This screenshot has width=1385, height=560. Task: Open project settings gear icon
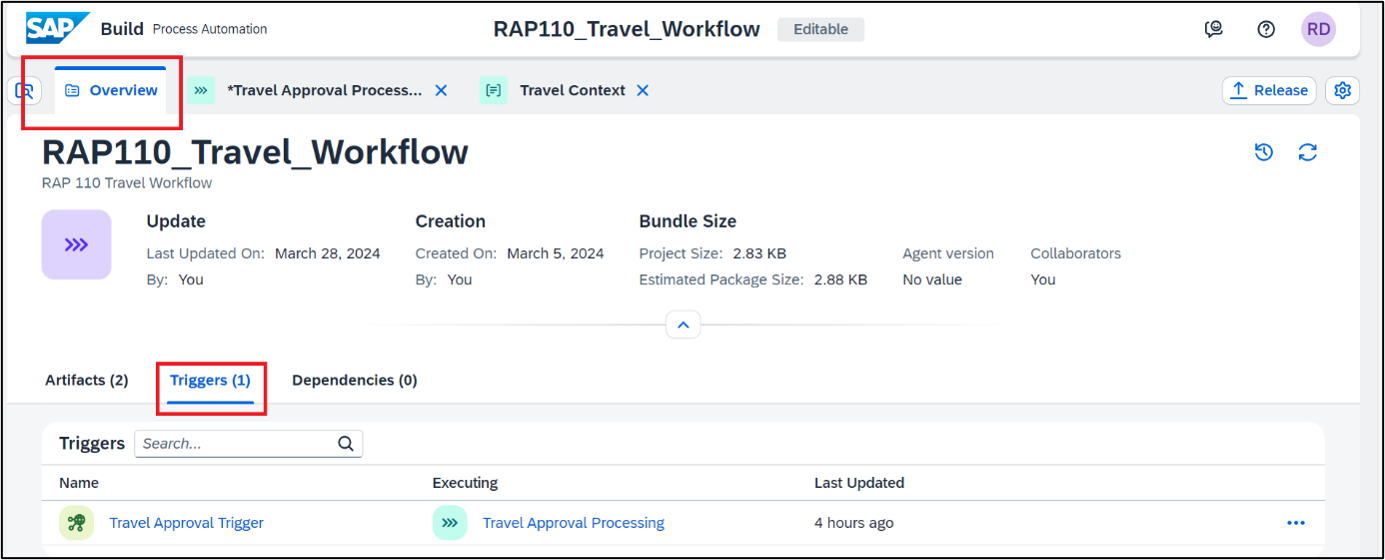point(1343,90)
